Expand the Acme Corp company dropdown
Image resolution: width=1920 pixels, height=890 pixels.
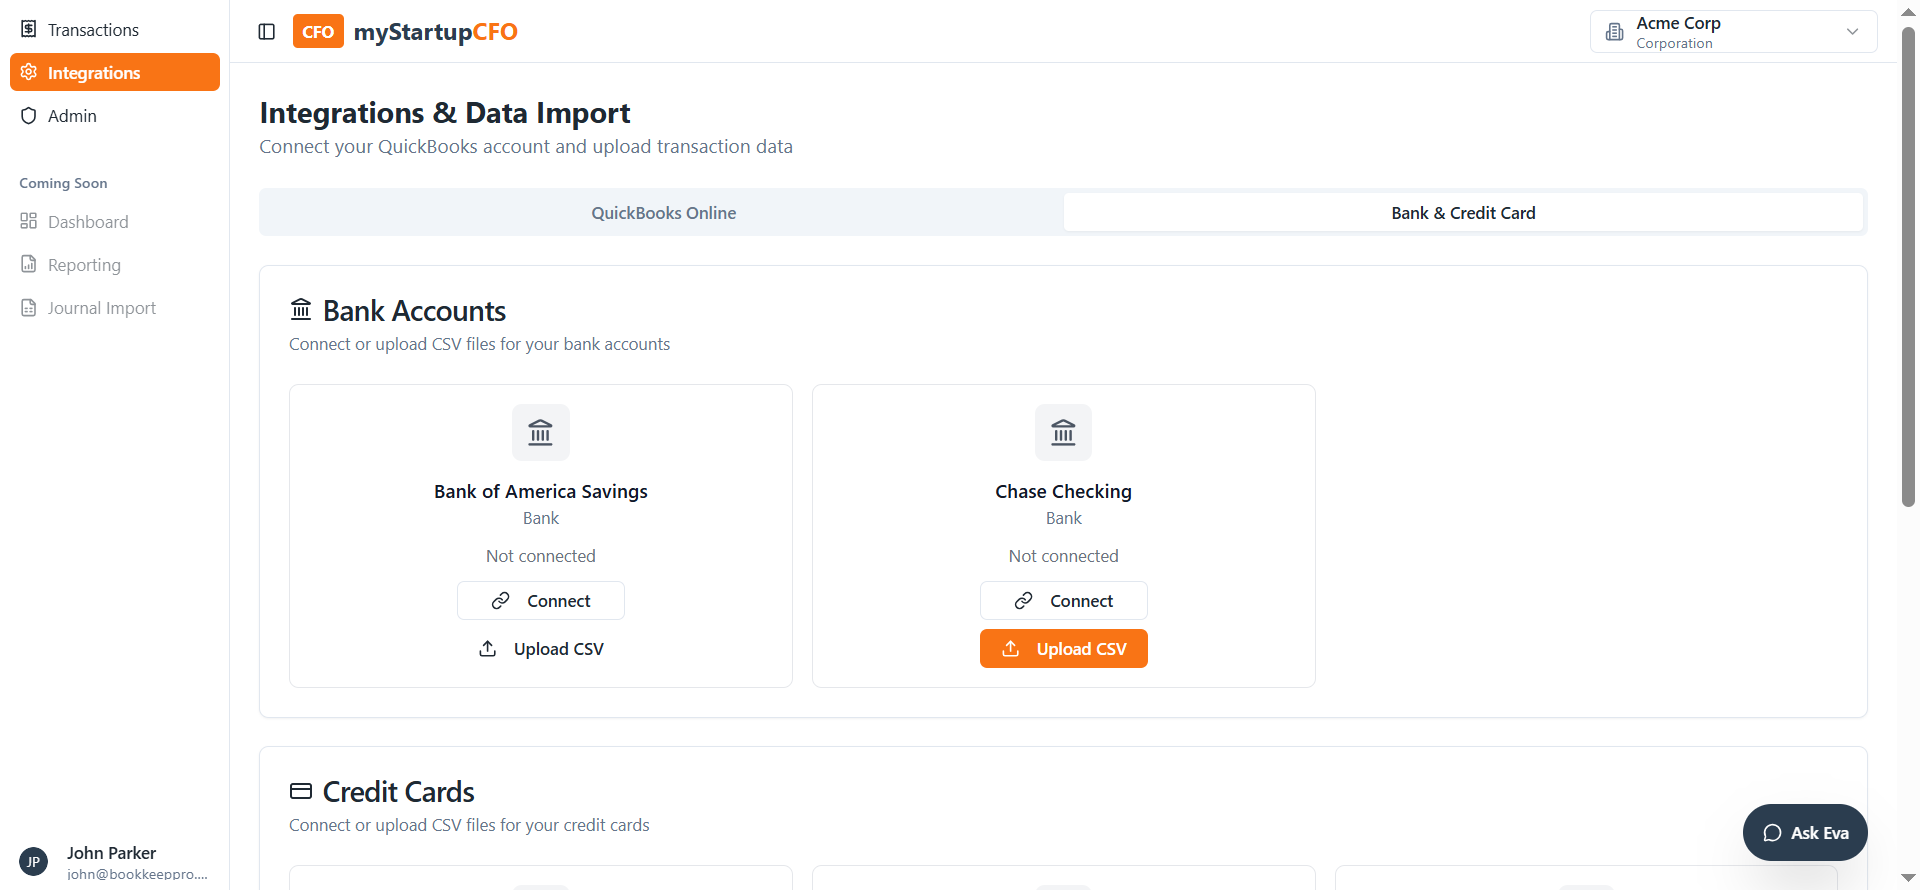[x=1732, y=32]
